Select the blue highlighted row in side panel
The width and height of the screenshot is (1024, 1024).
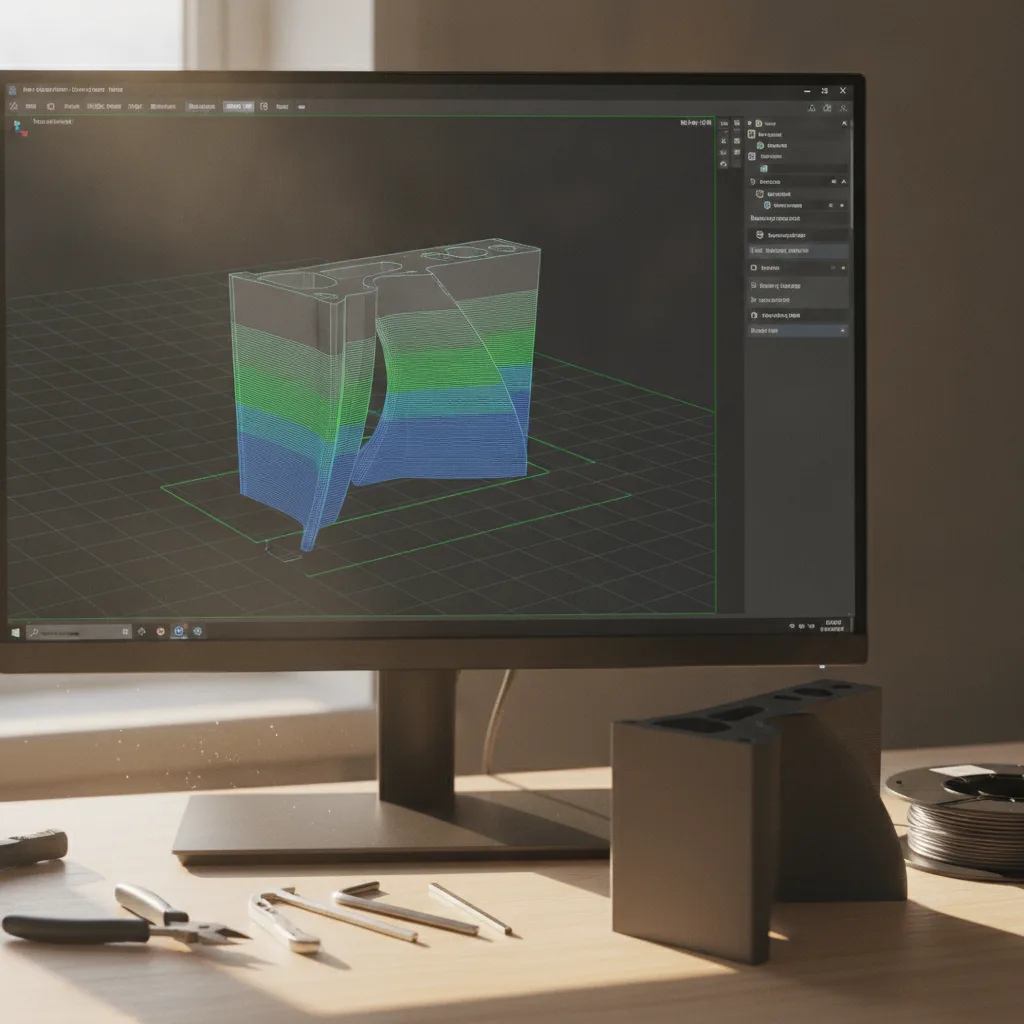tap(798, 251)
